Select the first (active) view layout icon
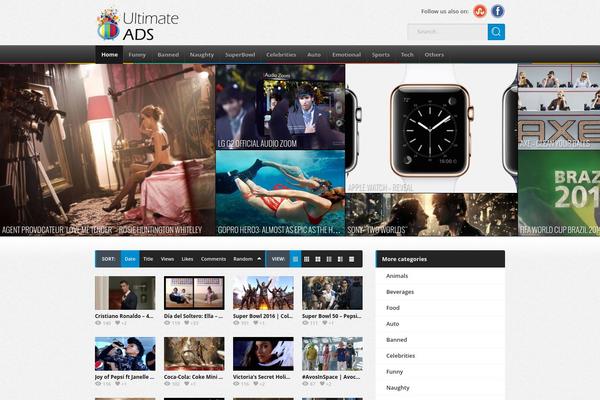This screenshot has height=400, width=600. tap(295, 259)
